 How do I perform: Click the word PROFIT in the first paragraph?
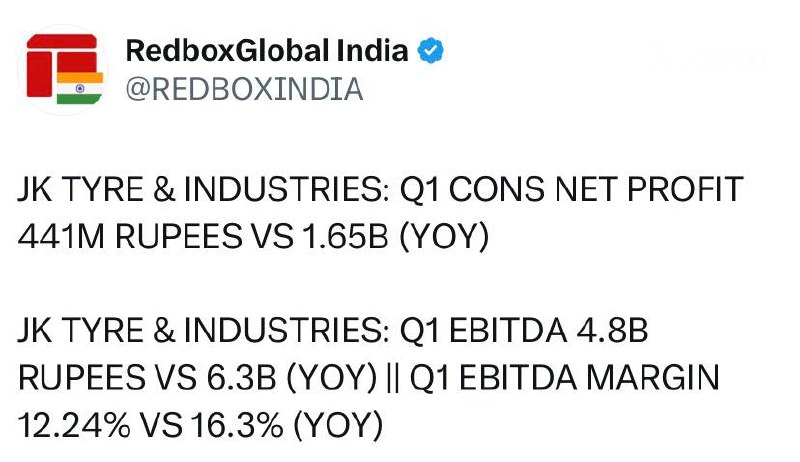coord(685,189)
